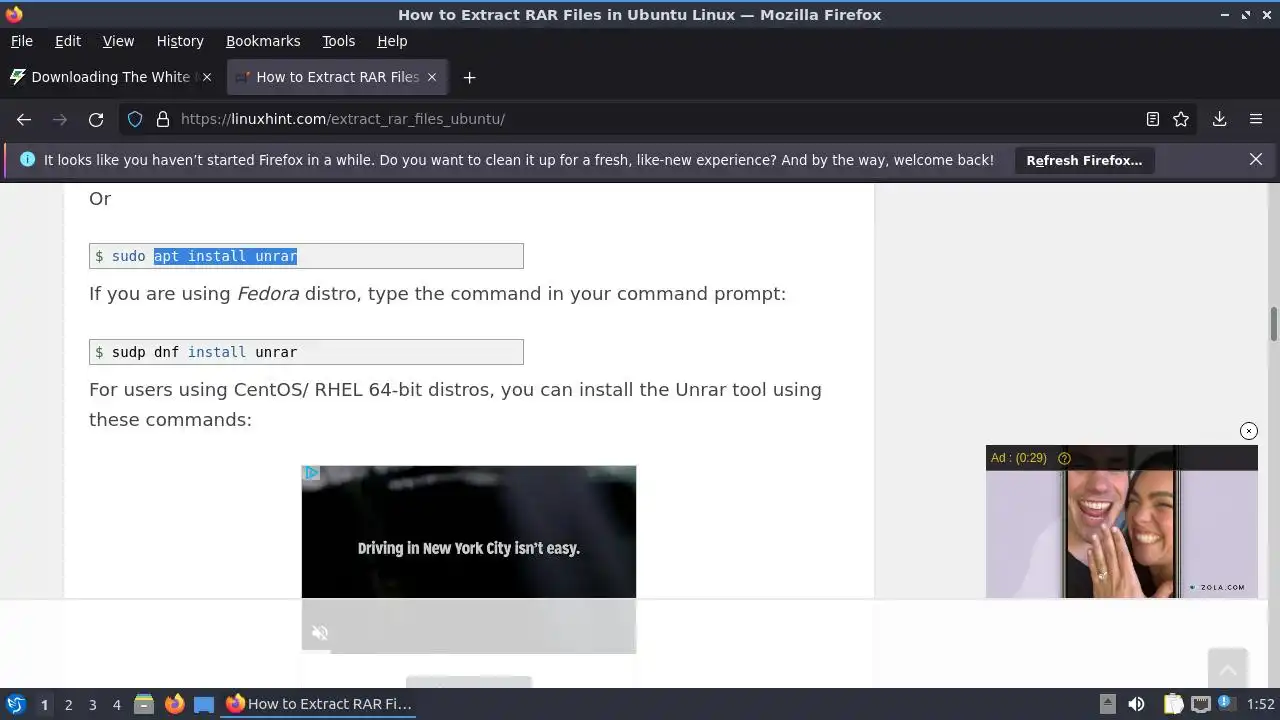
Task: Open the View menu
Action: point(118,41)
